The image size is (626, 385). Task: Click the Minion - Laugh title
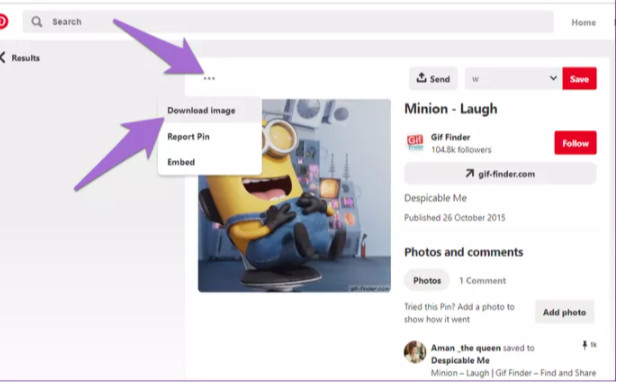coord(451,109)
